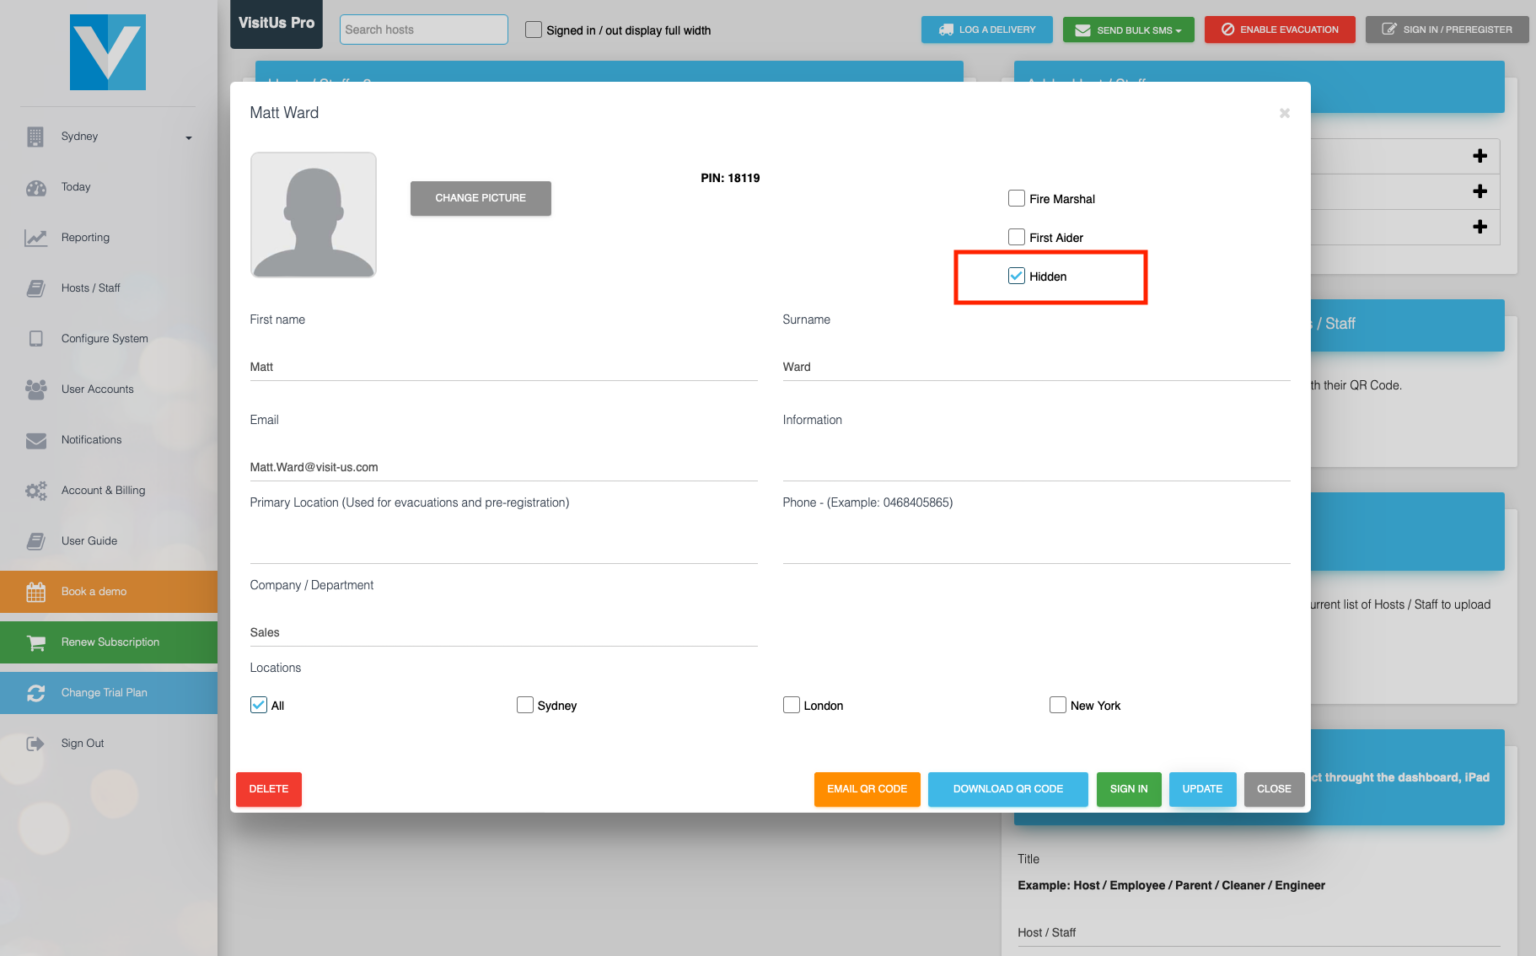The image size is (1536, 956).
Task: Open Book a demo using the calendar icon
Action: (36, 591)
